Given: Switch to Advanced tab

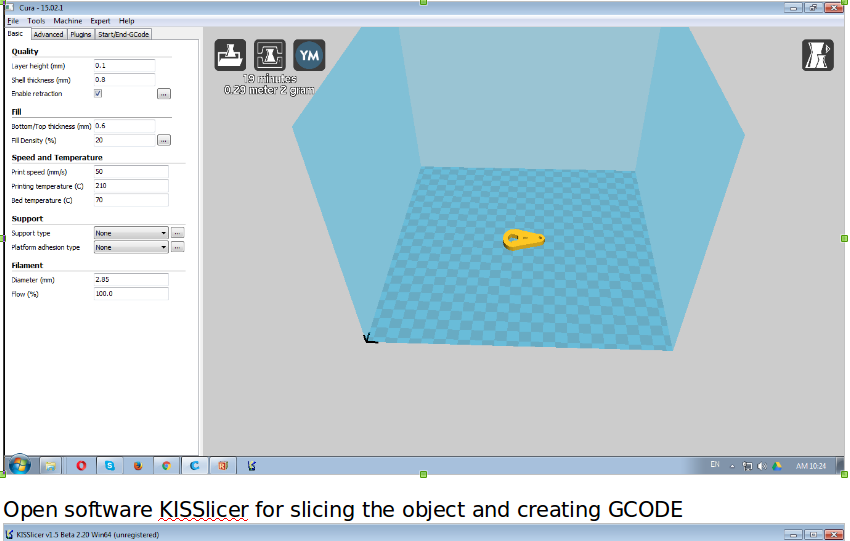Looking at the screenshot, I should [48, 34].
